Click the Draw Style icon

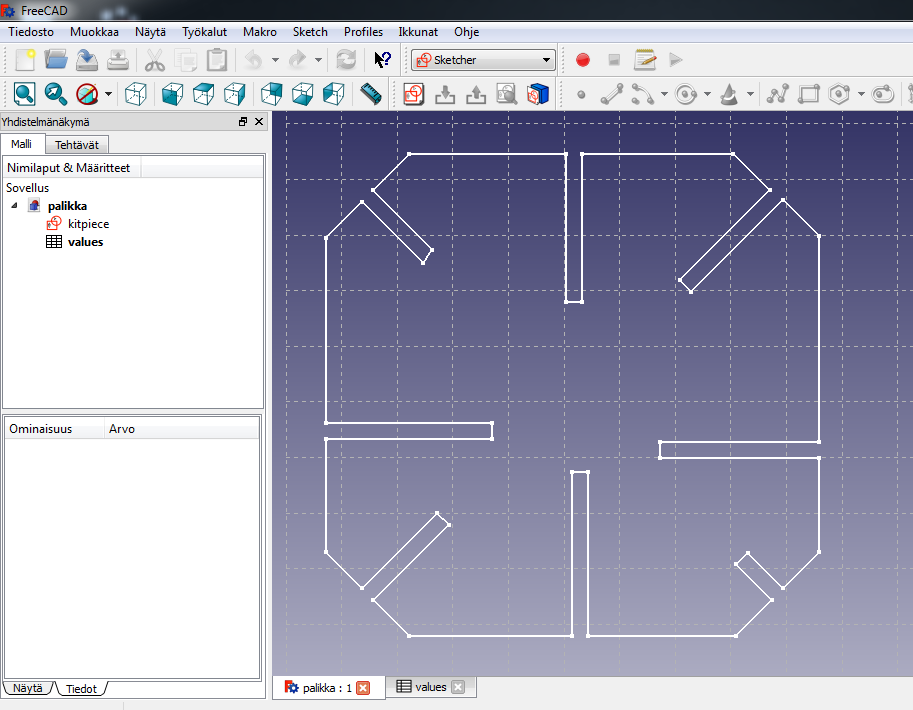click(87, 94)
